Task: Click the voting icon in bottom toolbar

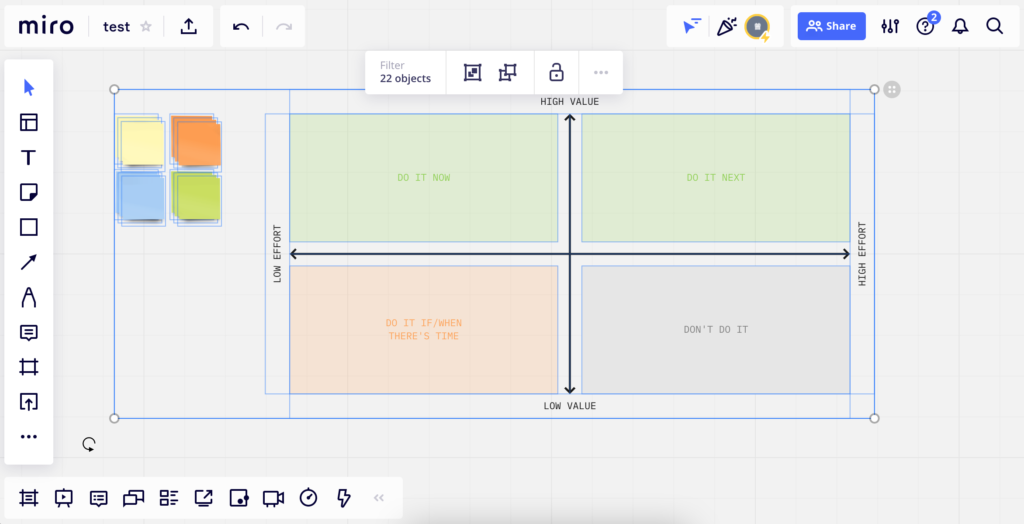Action: click(239, 498)
